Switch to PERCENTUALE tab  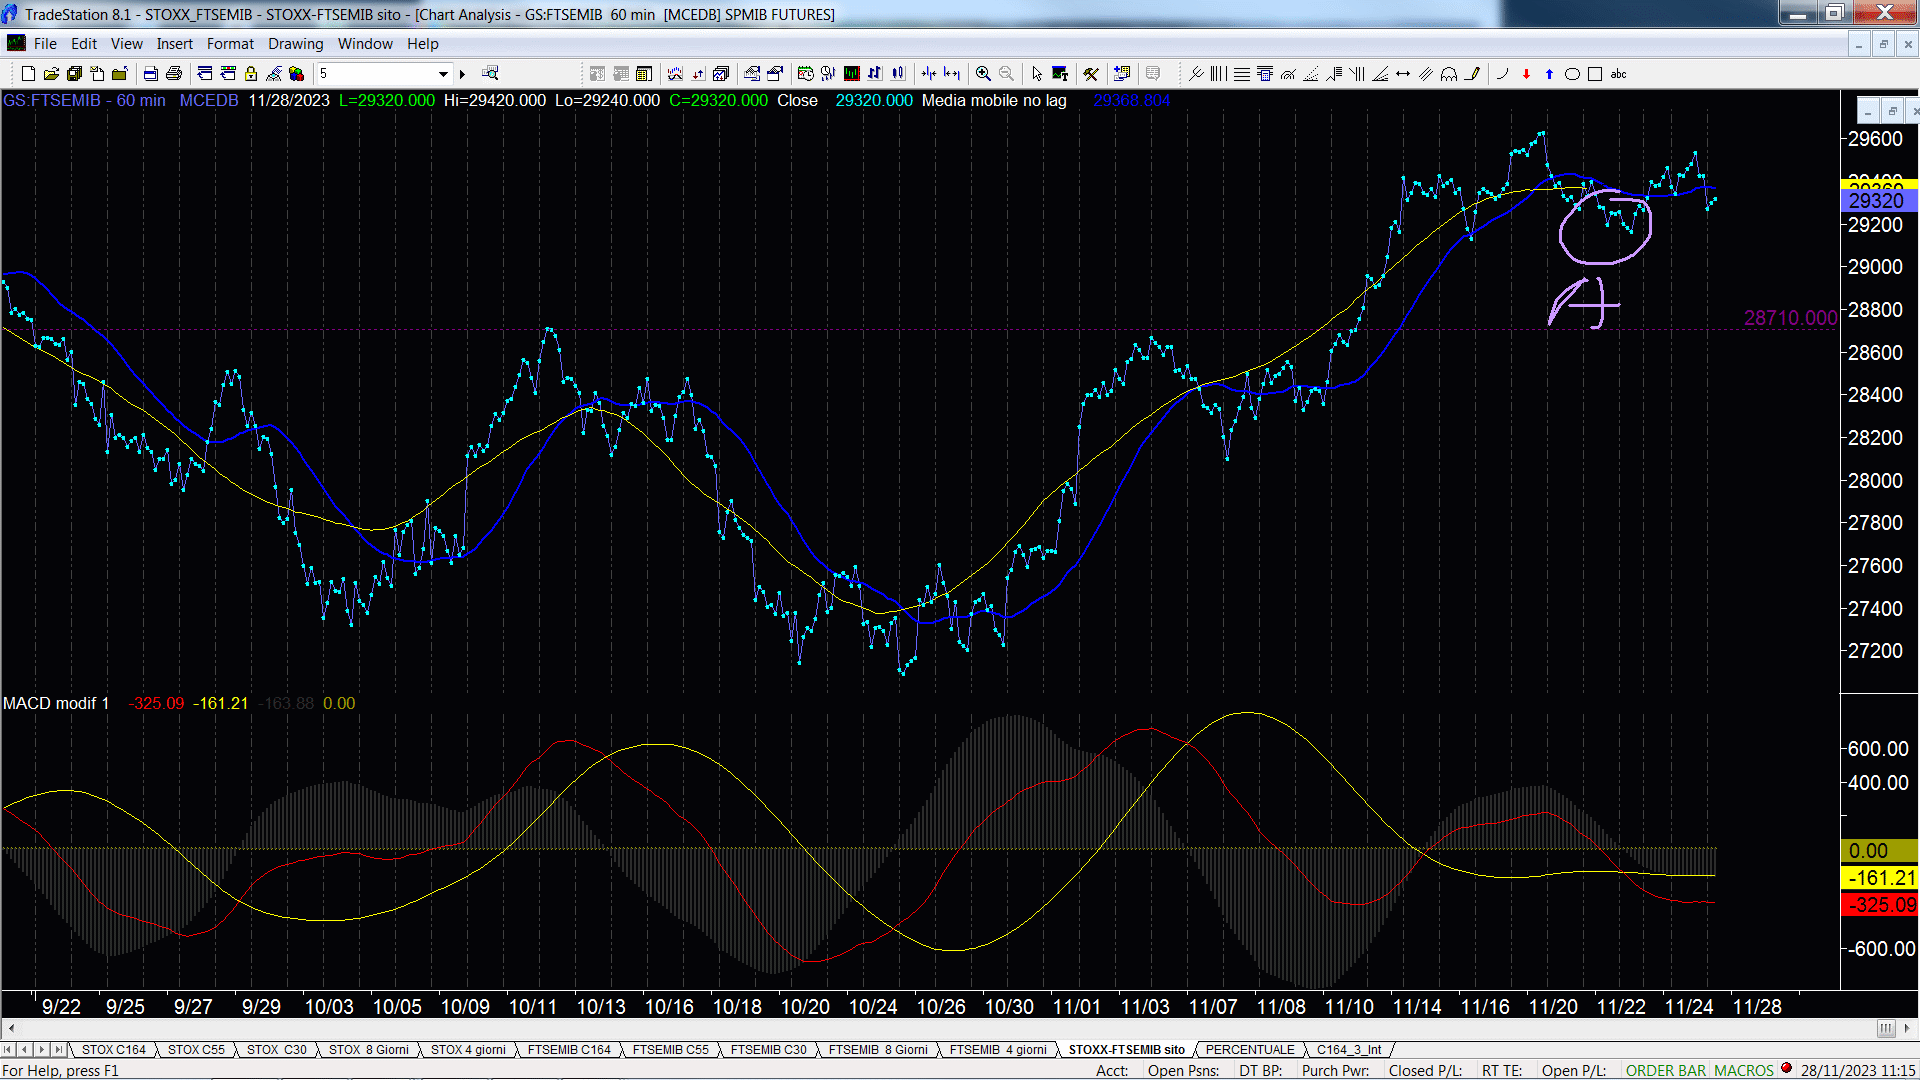click(1250, 1050)
